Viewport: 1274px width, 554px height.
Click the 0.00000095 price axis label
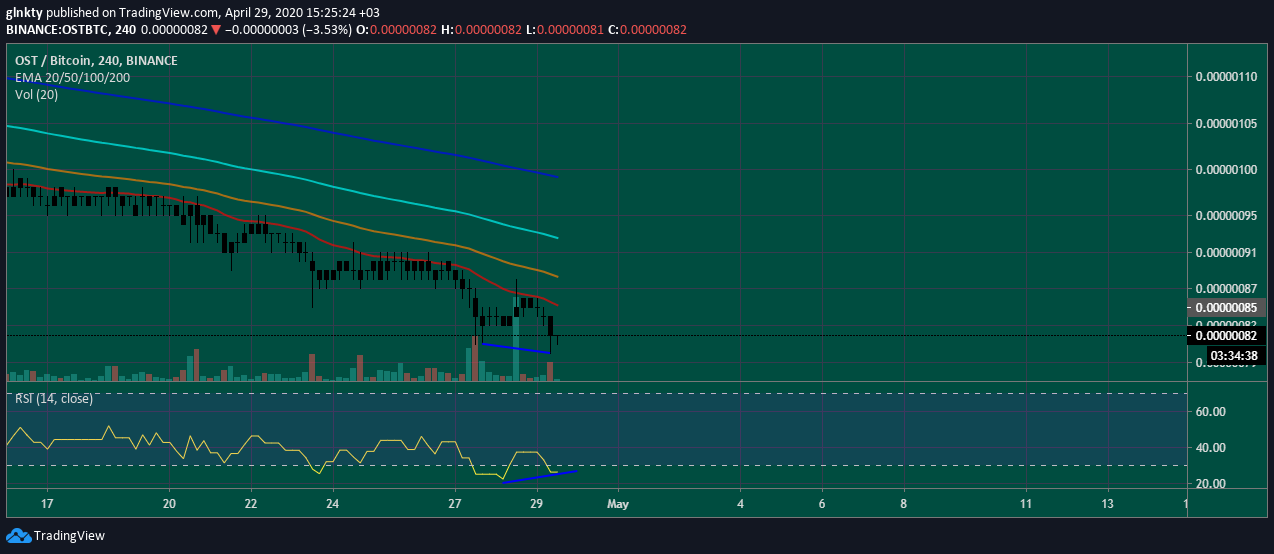point(1226,215)
